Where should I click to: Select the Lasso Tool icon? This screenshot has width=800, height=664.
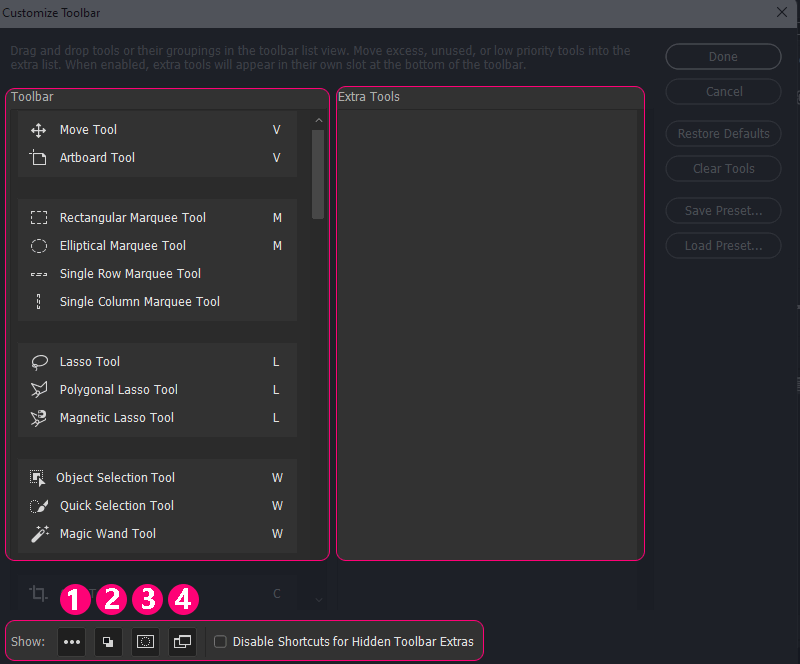(x=39, y=362)
